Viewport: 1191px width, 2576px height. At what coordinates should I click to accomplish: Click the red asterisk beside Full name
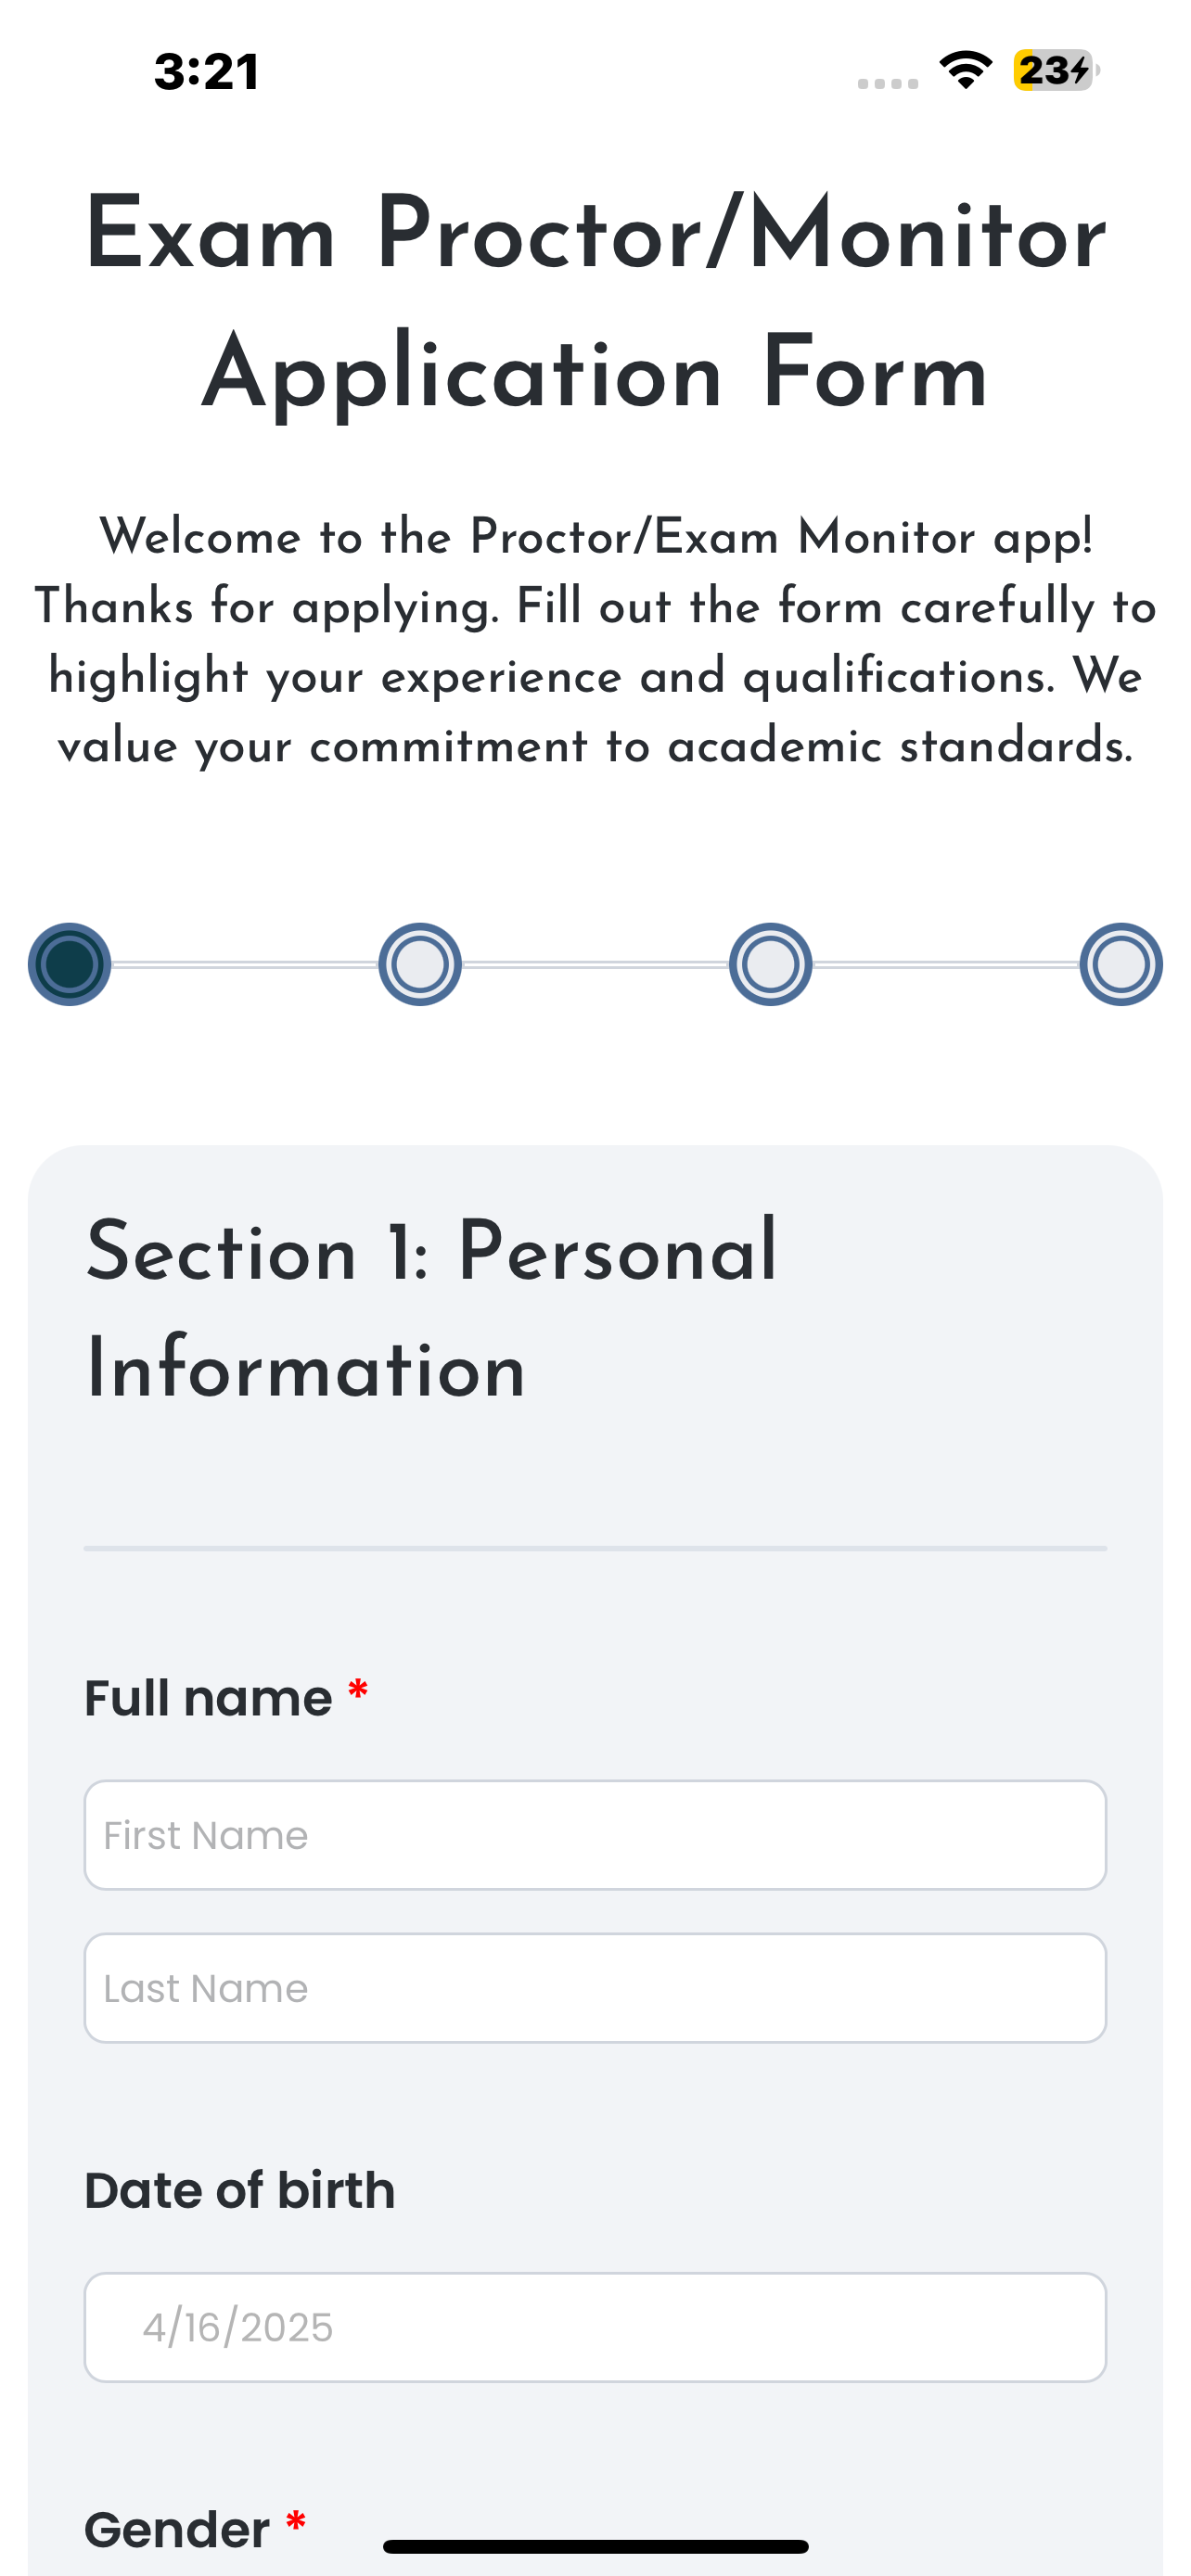[358, 1692]
